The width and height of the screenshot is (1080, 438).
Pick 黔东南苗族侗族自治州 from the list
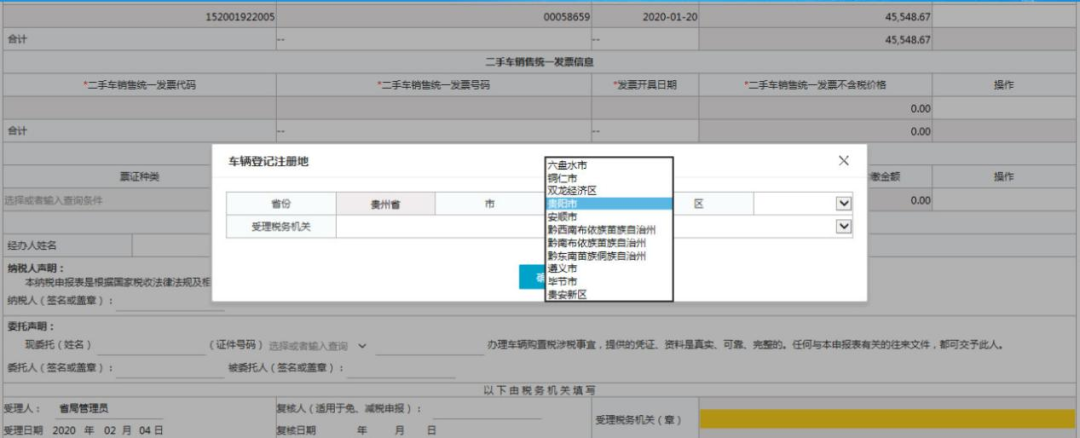click(608, 256)
